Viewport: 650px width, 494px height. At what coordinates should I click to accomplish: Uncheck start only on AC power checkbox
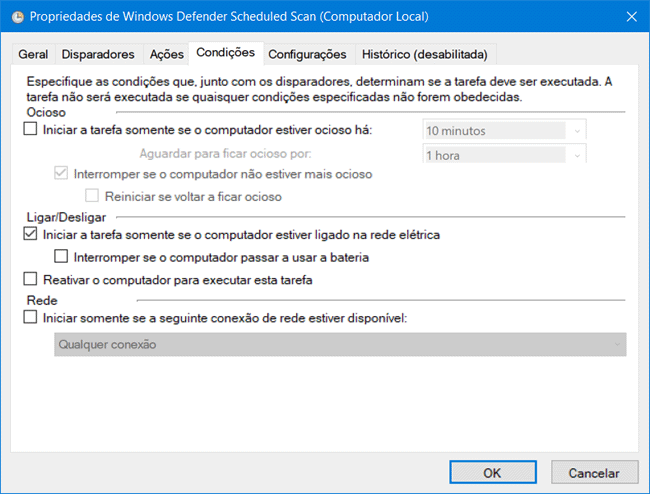29,235
